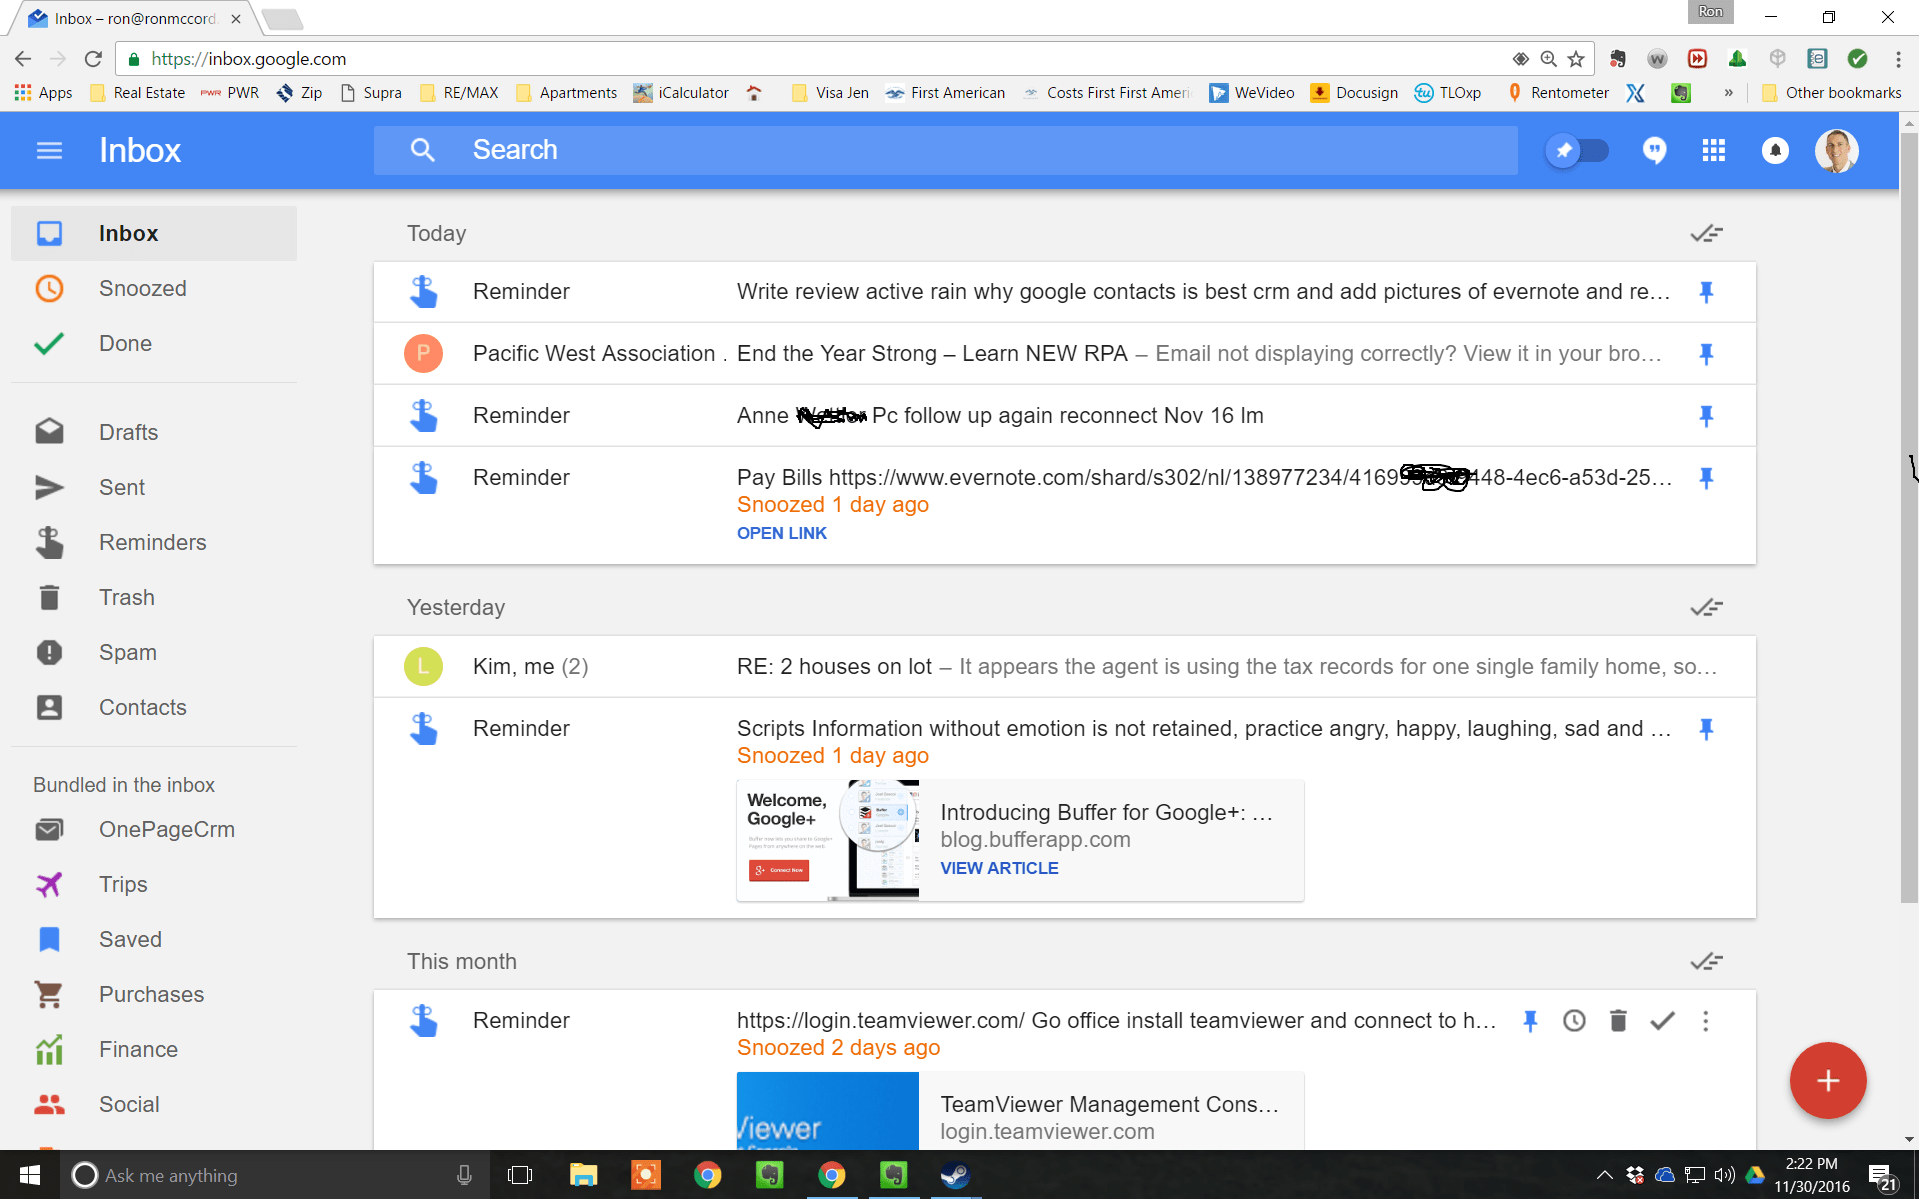Screen dimensions: 1919x1199
Task: Open the navigation hamburger menu
Action: pos(48,150)
